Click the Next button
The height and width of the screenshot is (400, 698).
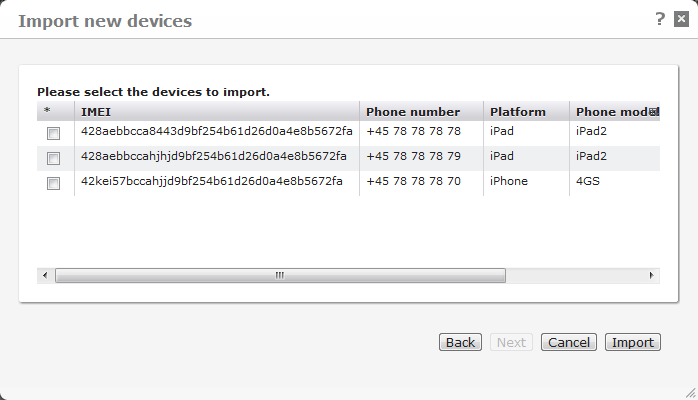[511, 342]
